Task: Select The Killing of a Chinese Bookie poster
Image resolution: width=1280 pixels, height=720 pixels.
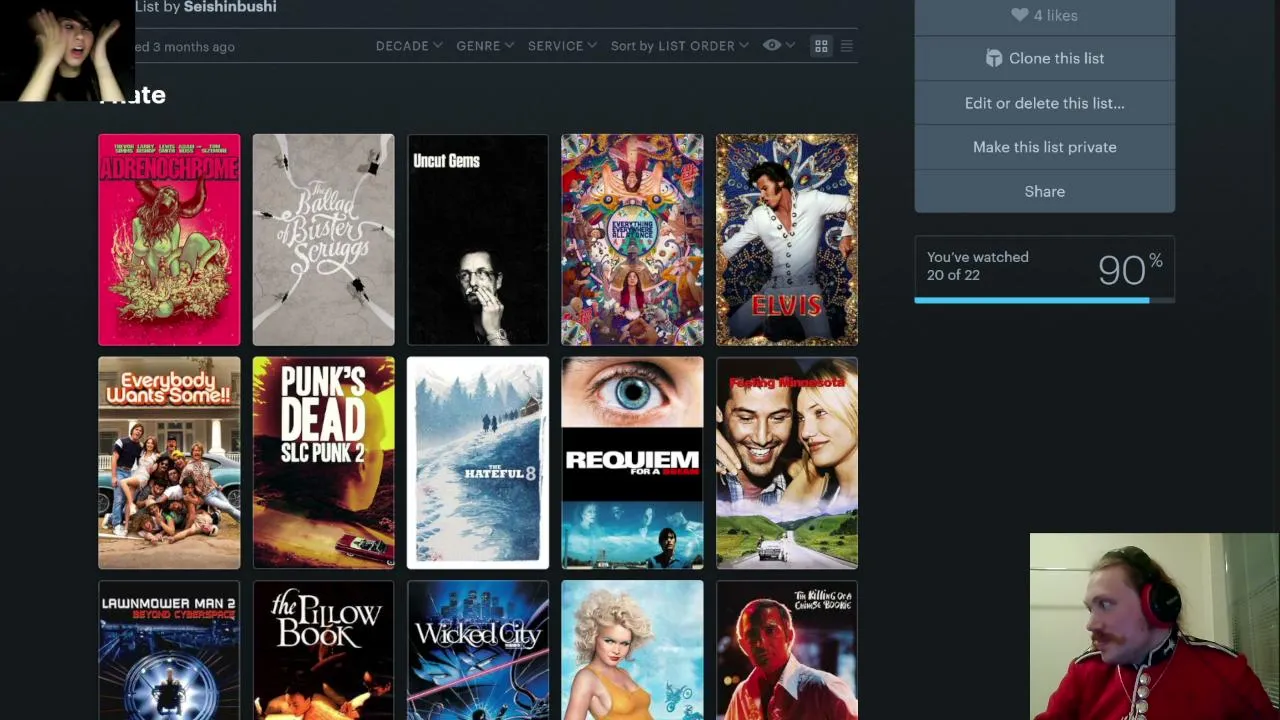Action: pyautogui.click(x=787, y=651)
